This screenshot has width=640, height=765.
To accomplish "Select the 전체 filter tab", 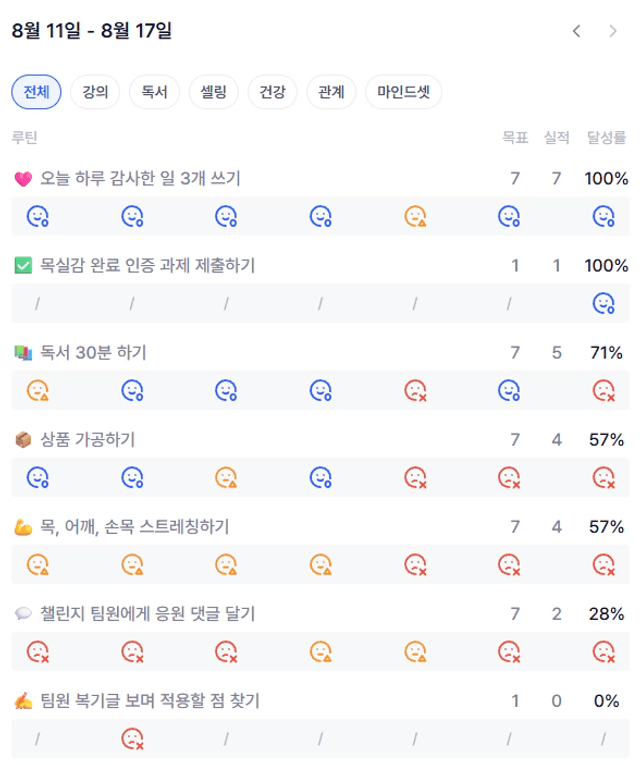I will coord(37,92).
